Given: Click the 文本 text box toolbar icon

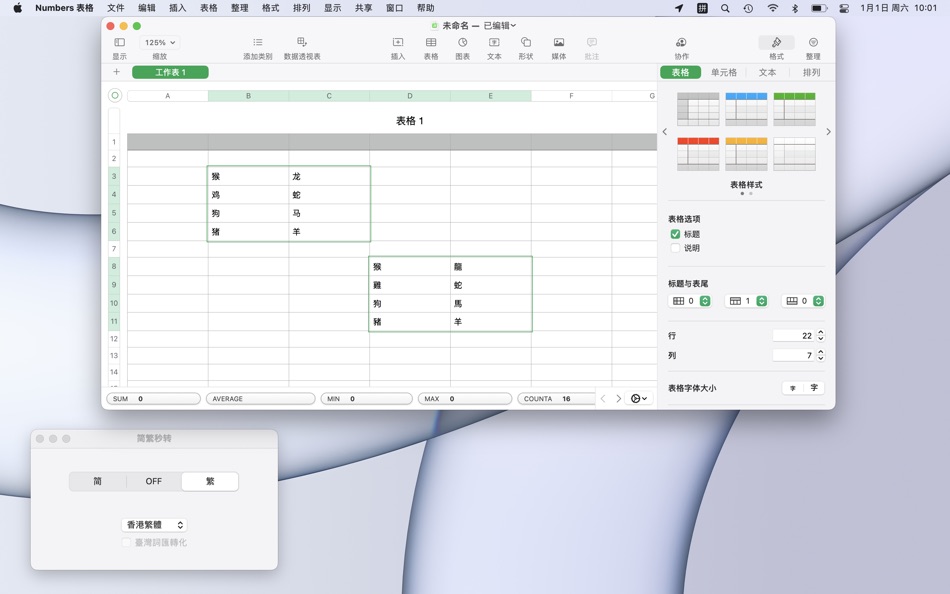Looking at the screenshot, I should pos(494,42).
